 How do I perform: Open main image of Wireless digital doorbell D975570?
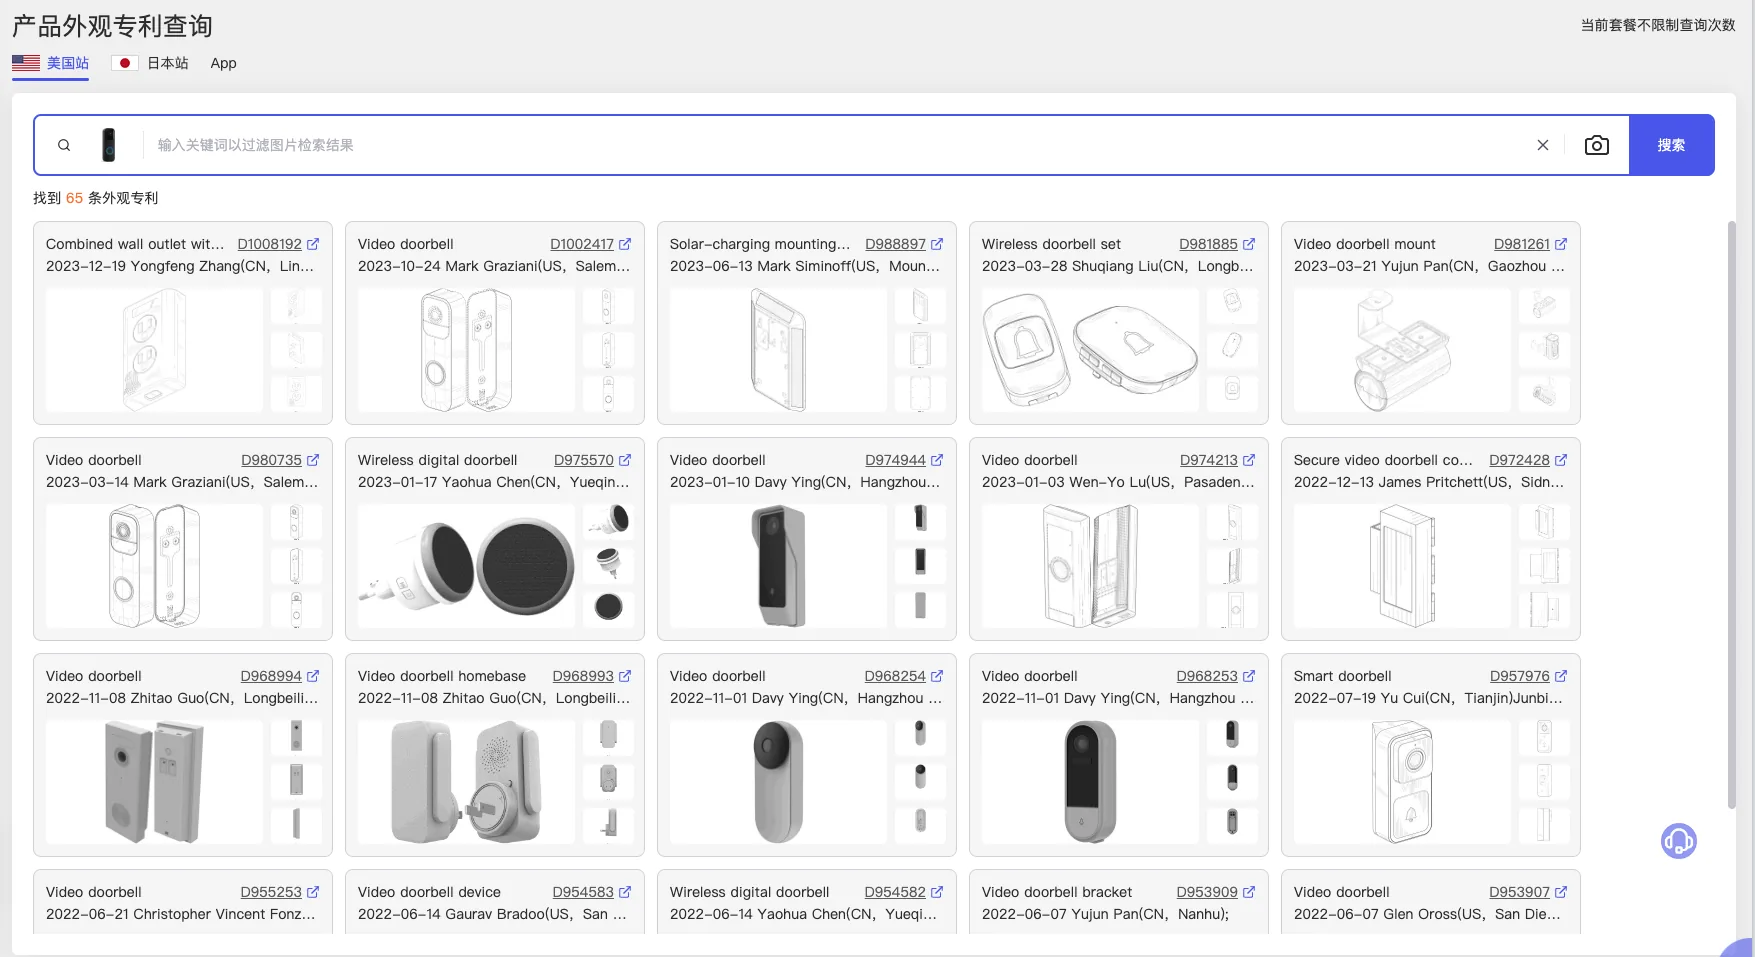[466, 566]
